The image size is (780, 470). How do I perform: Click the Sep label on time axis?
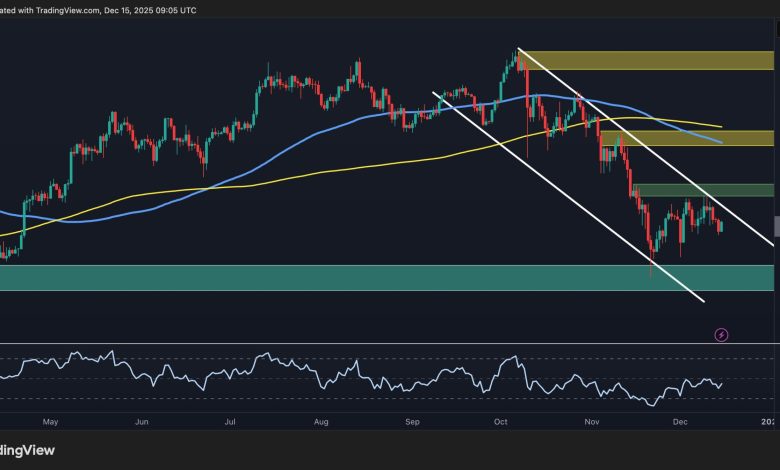coord(414,422)
